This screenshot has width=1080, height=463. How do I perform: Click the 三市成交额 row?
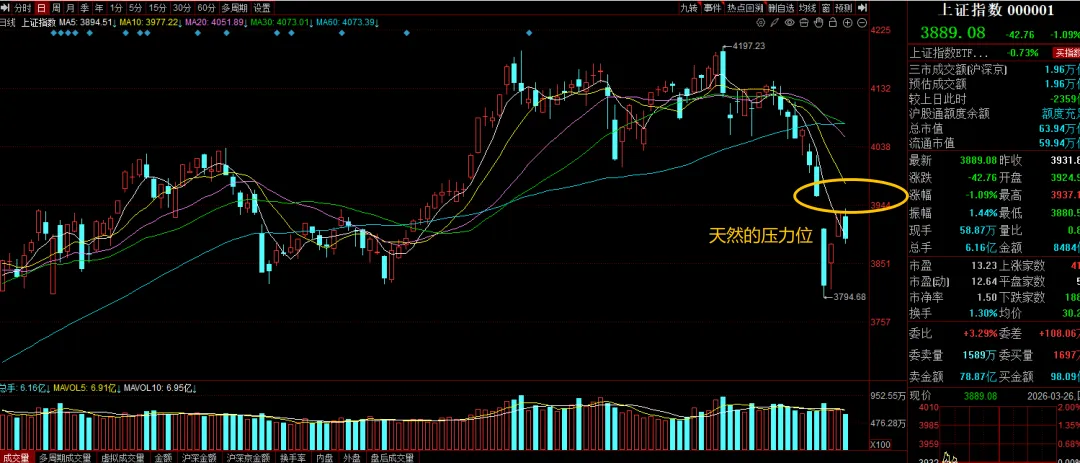click(994, 69)
